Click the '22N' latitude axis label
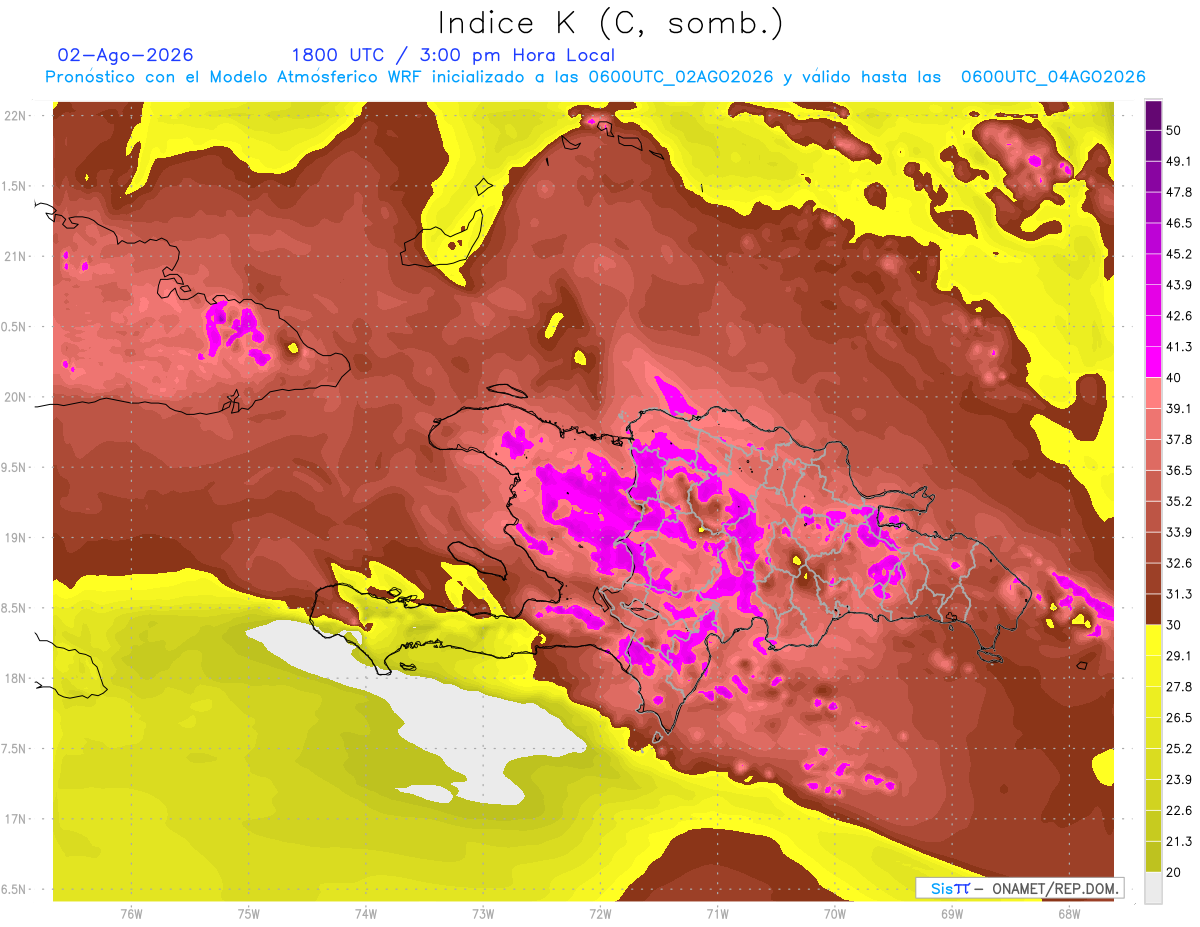The height and width of the screenshot is (927, 1200). click(16, 115)
